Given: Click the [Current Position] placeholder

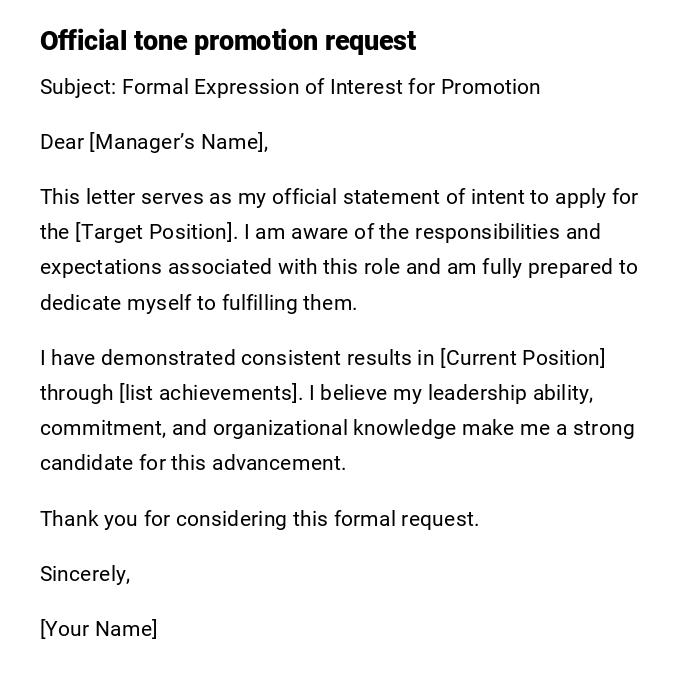Looking at the screenshot, I should click(522, 358).
